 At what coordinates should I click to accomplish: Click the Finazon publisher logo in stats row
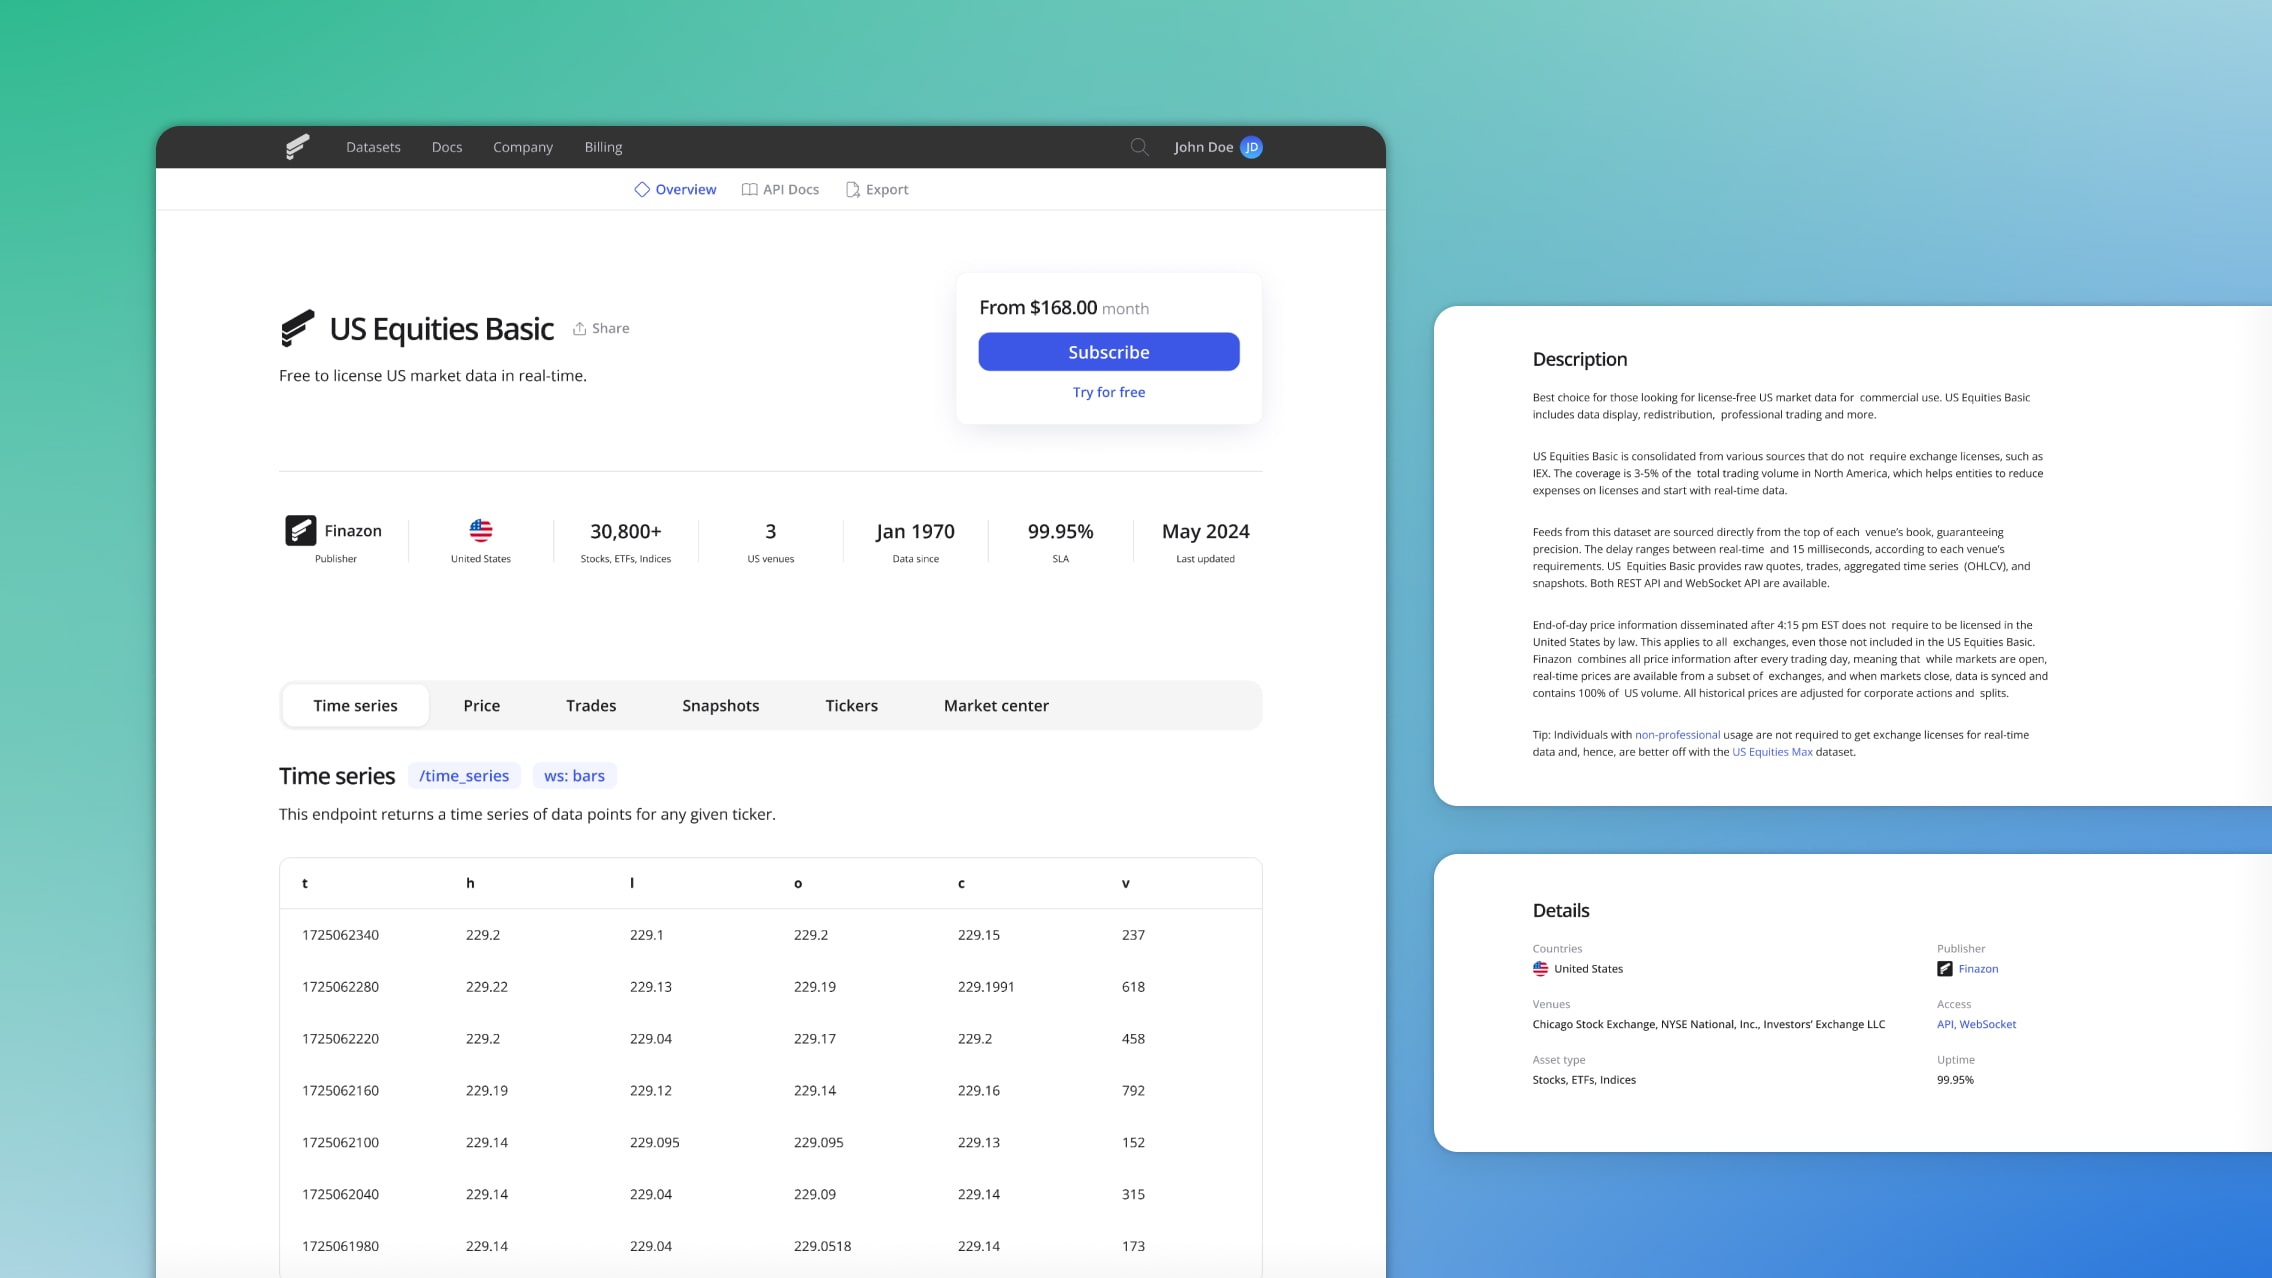300,530
